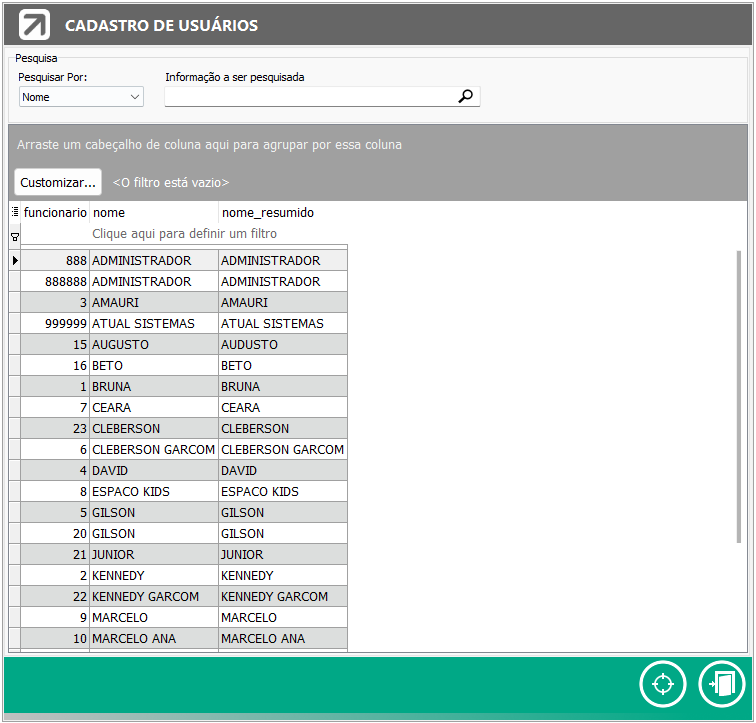The height and width of the screenshot is (723, 756).
Task: Click KENNEDY GARCOM in nome_resumido column
Action: [283, 596]
